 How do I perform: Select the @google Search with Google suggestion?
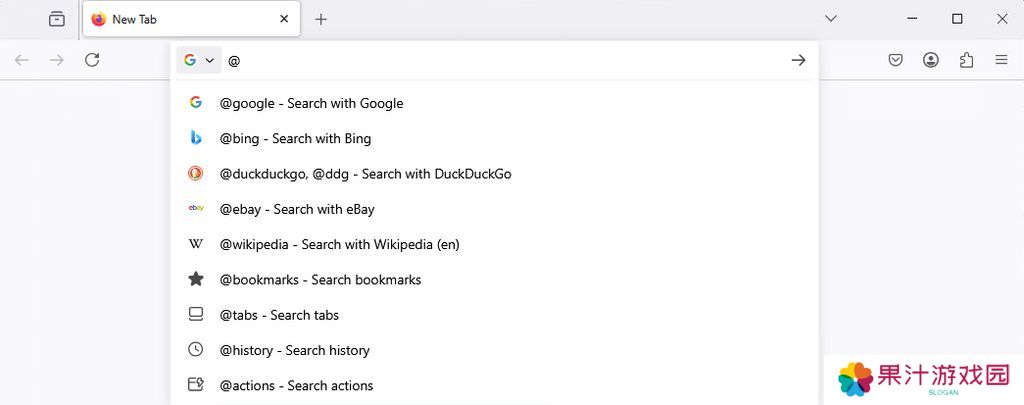click(494, 103)
